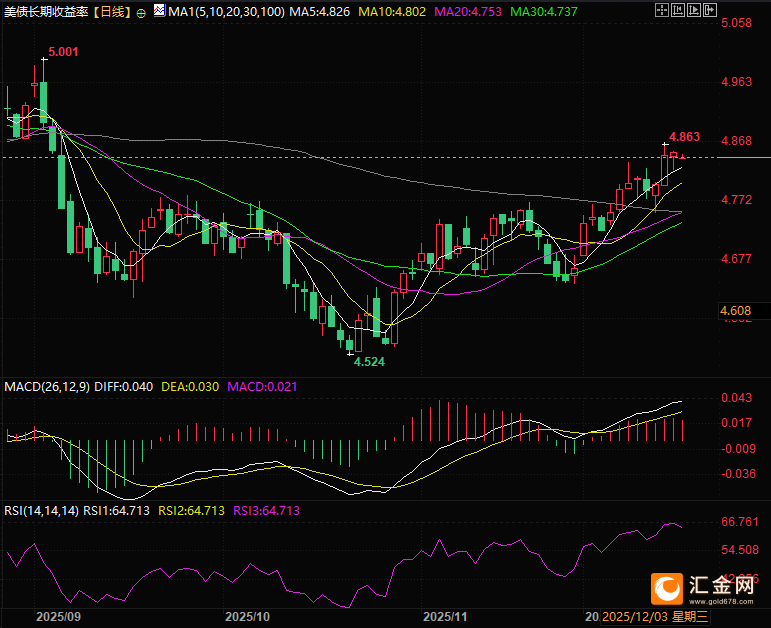Click the 5.001 high price marker
Screen dimensions: 771x628
pyautogui.click(x=63, y=52)
